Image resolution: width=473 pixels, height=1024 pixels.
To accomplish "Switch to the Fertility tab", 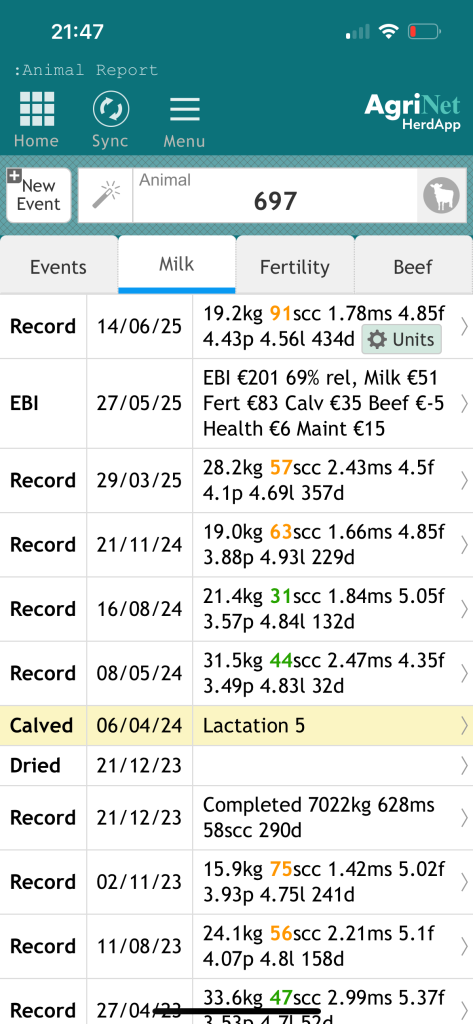I will [295, 265].
